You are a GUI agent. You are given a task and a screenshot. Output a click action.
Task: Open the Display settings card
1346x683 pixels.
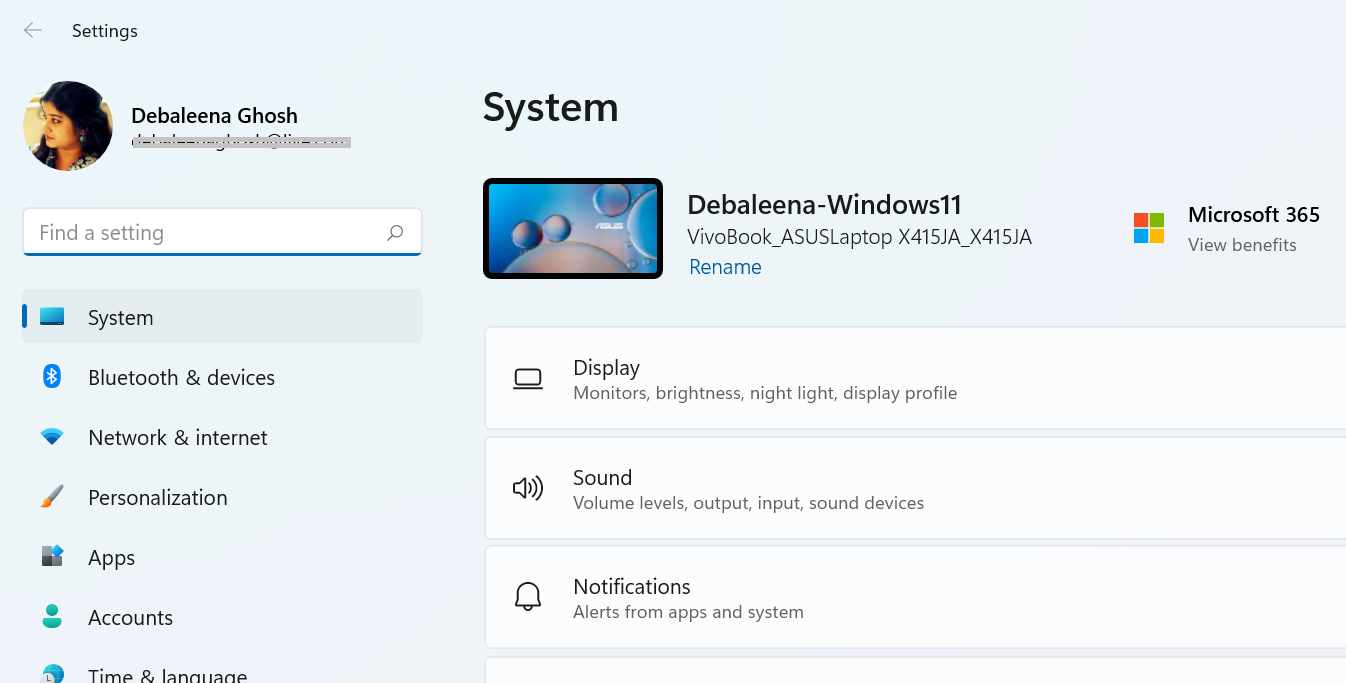(x=915, y=379)
